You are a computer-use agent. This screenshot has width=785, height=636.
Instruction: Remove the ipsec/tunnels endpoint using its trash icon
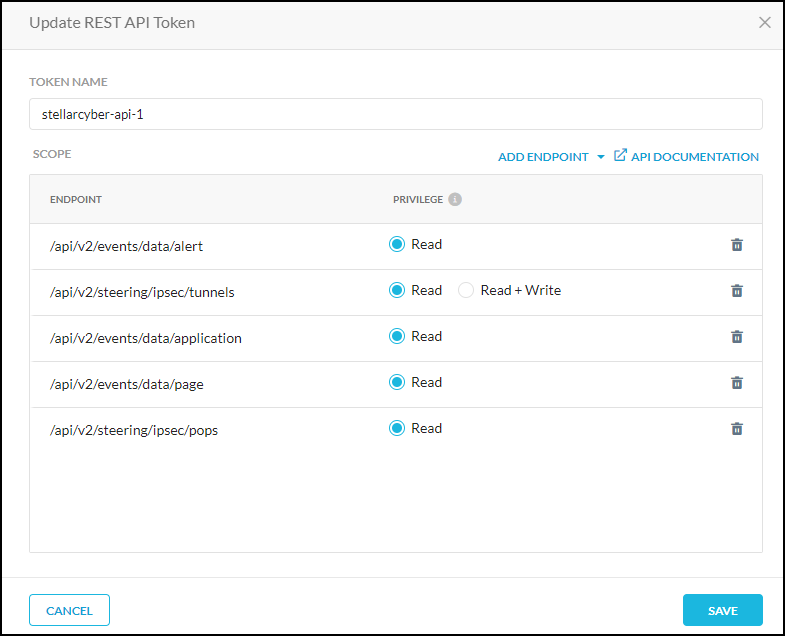coord(737,291)
